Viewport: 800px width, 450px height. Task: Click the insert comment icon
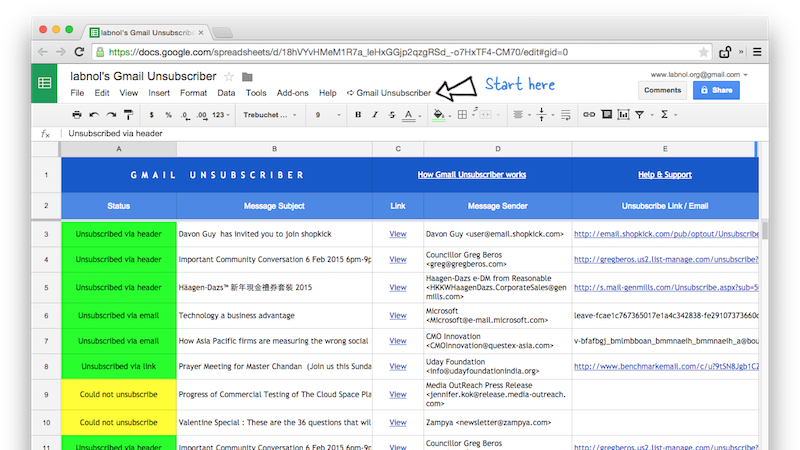[x=607, y=115]
